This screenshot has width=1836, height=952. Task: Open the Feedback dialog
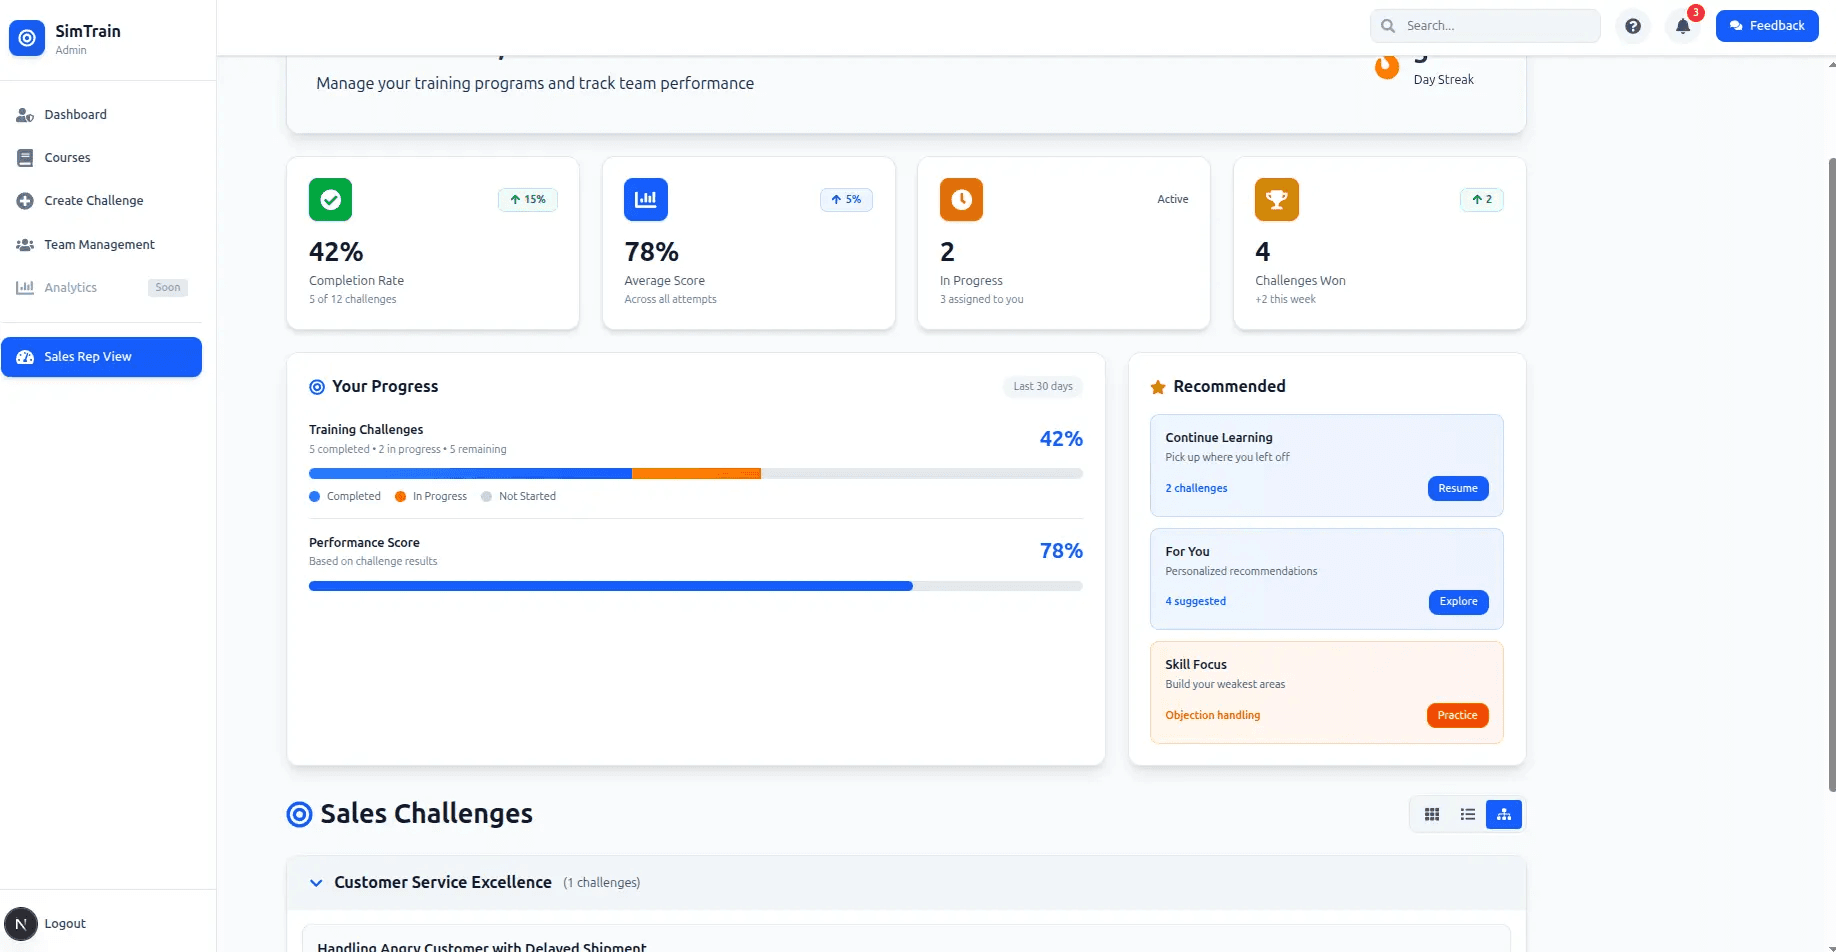(1766, 25)
